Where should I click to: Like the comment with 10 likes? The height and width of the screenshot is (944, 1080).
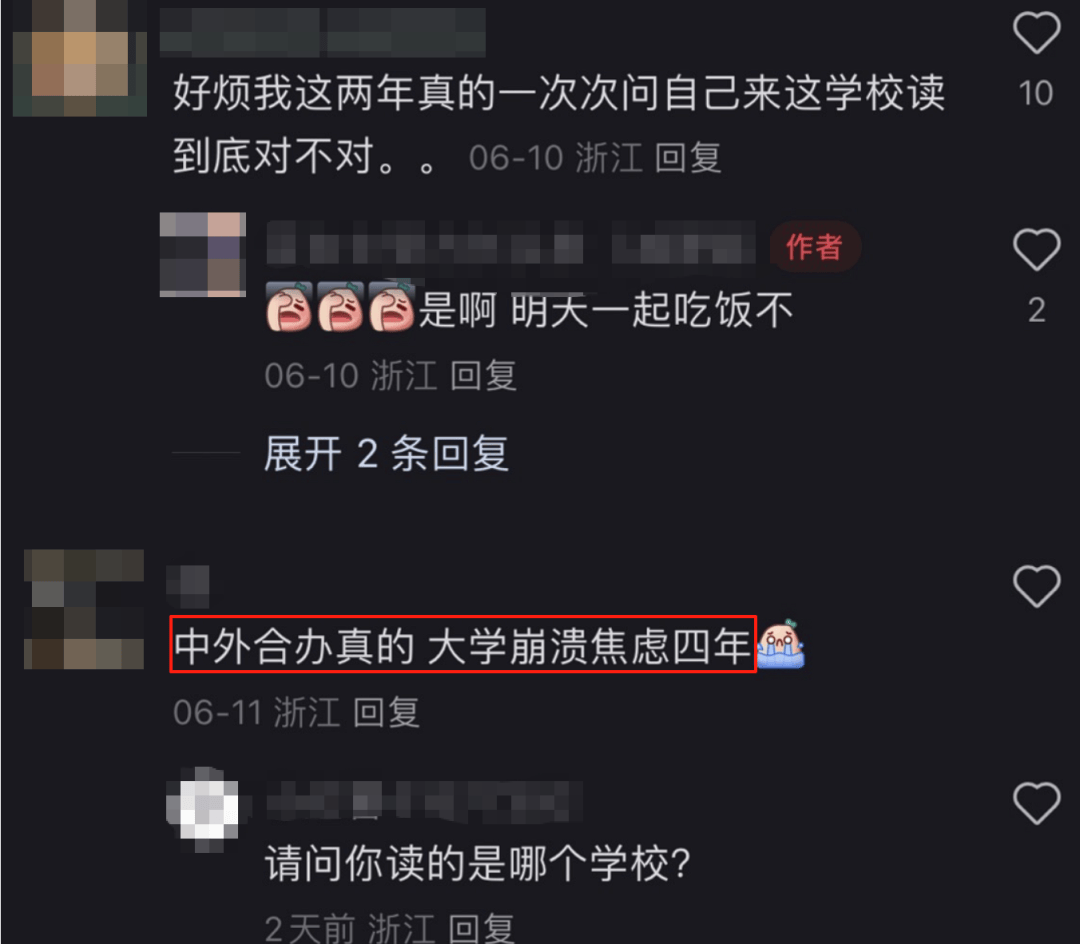coord(1036,32)
